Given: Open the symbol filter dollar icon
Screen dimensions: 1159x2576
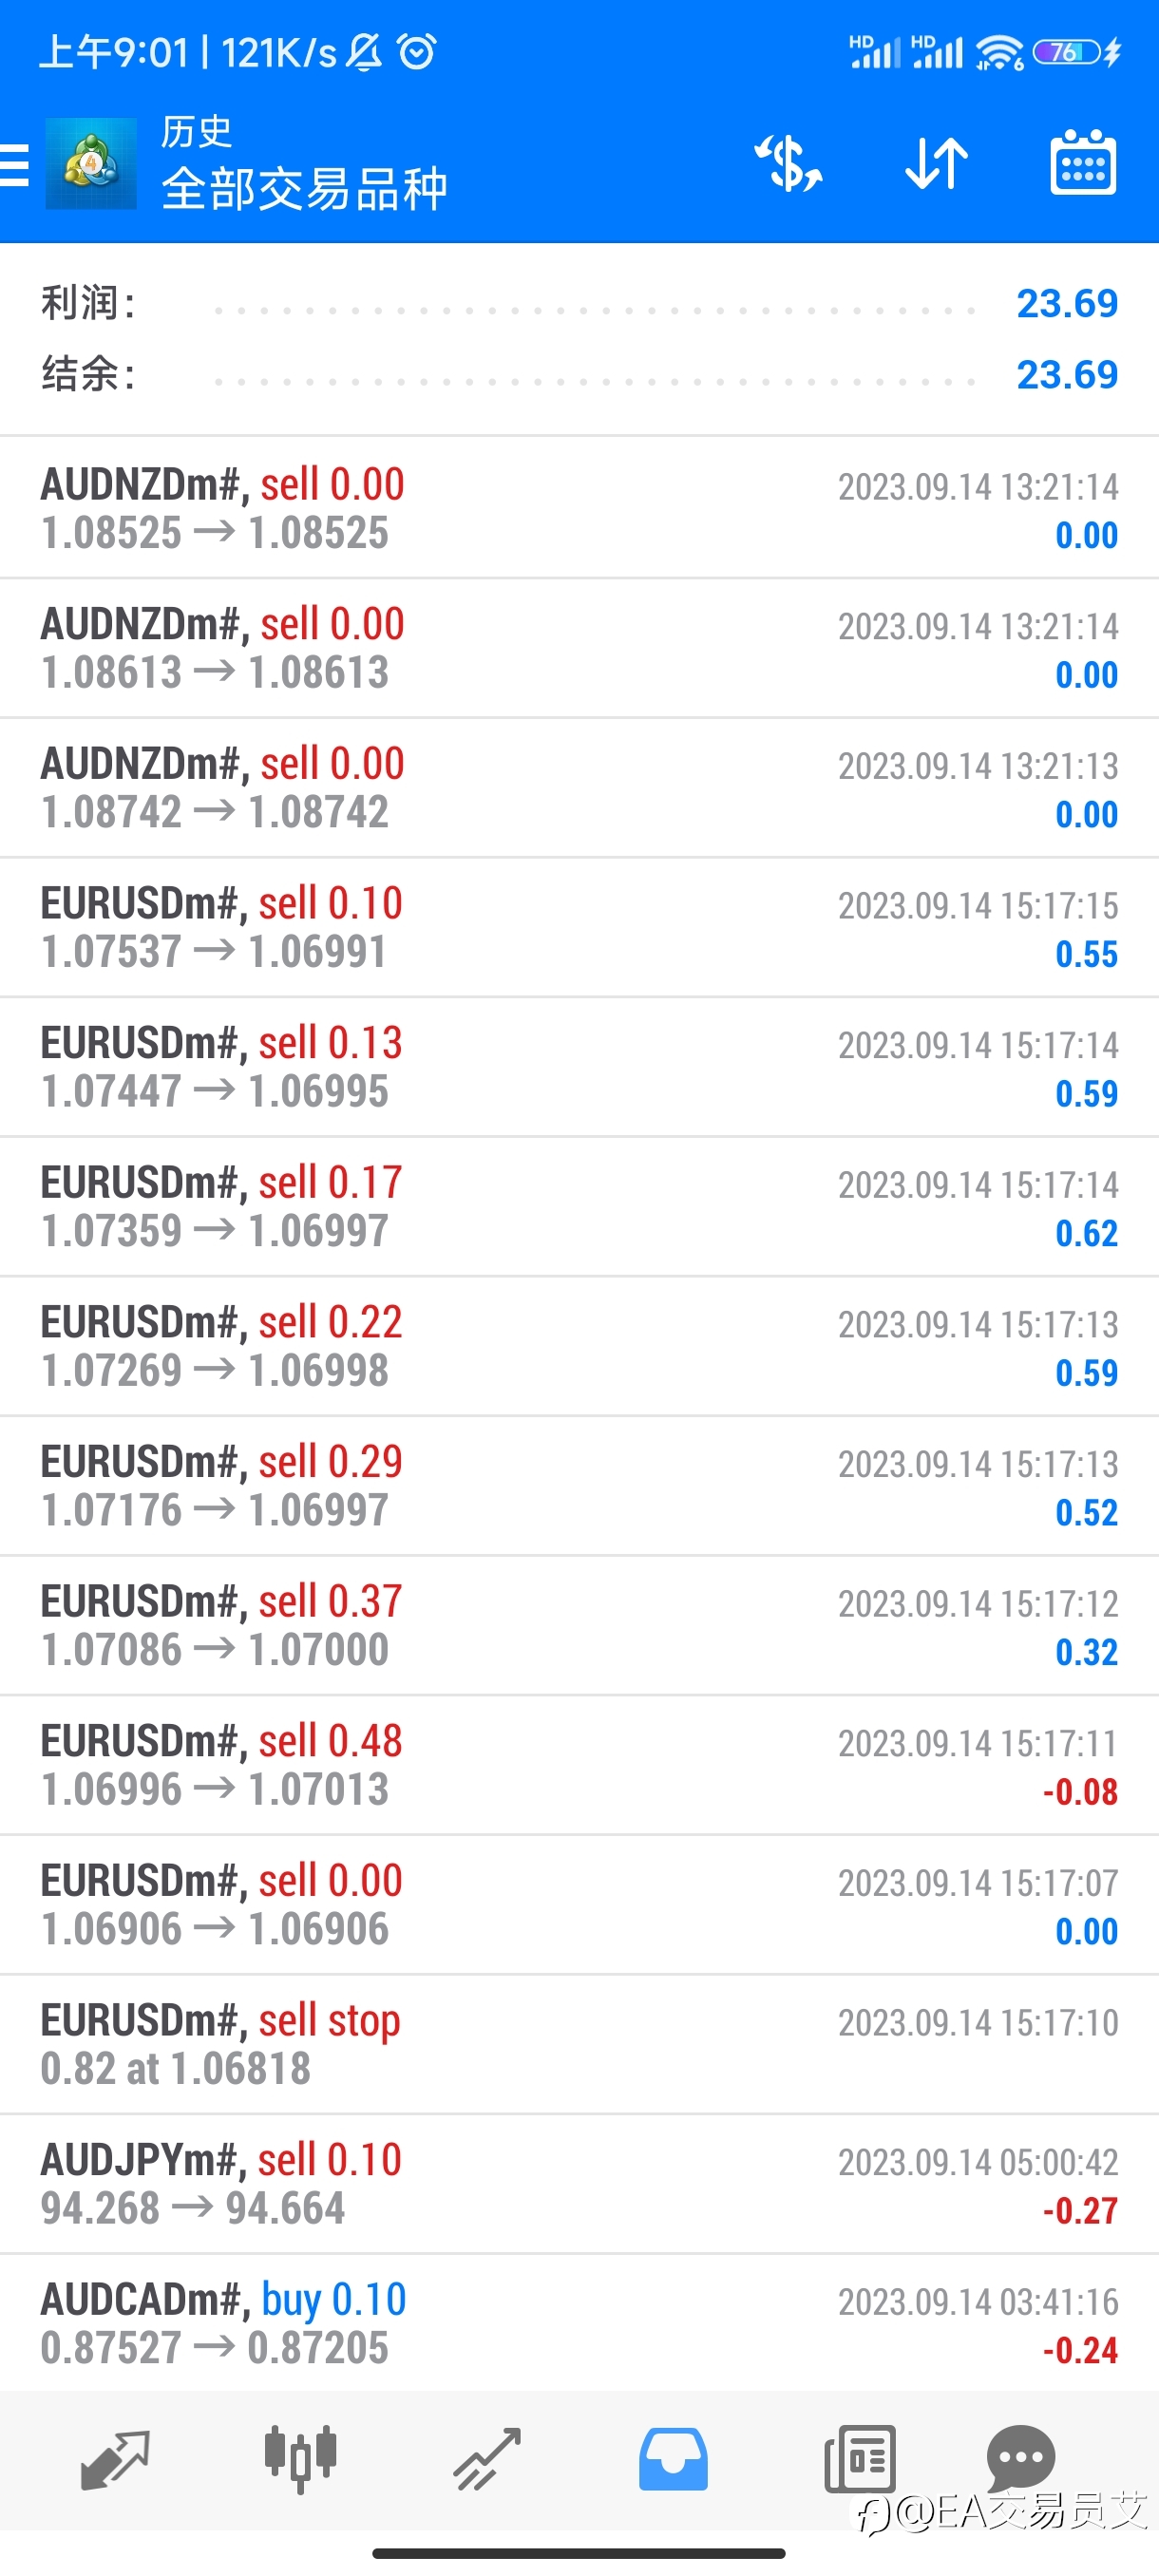Looking at the screenshot, I should coord(788,164).
